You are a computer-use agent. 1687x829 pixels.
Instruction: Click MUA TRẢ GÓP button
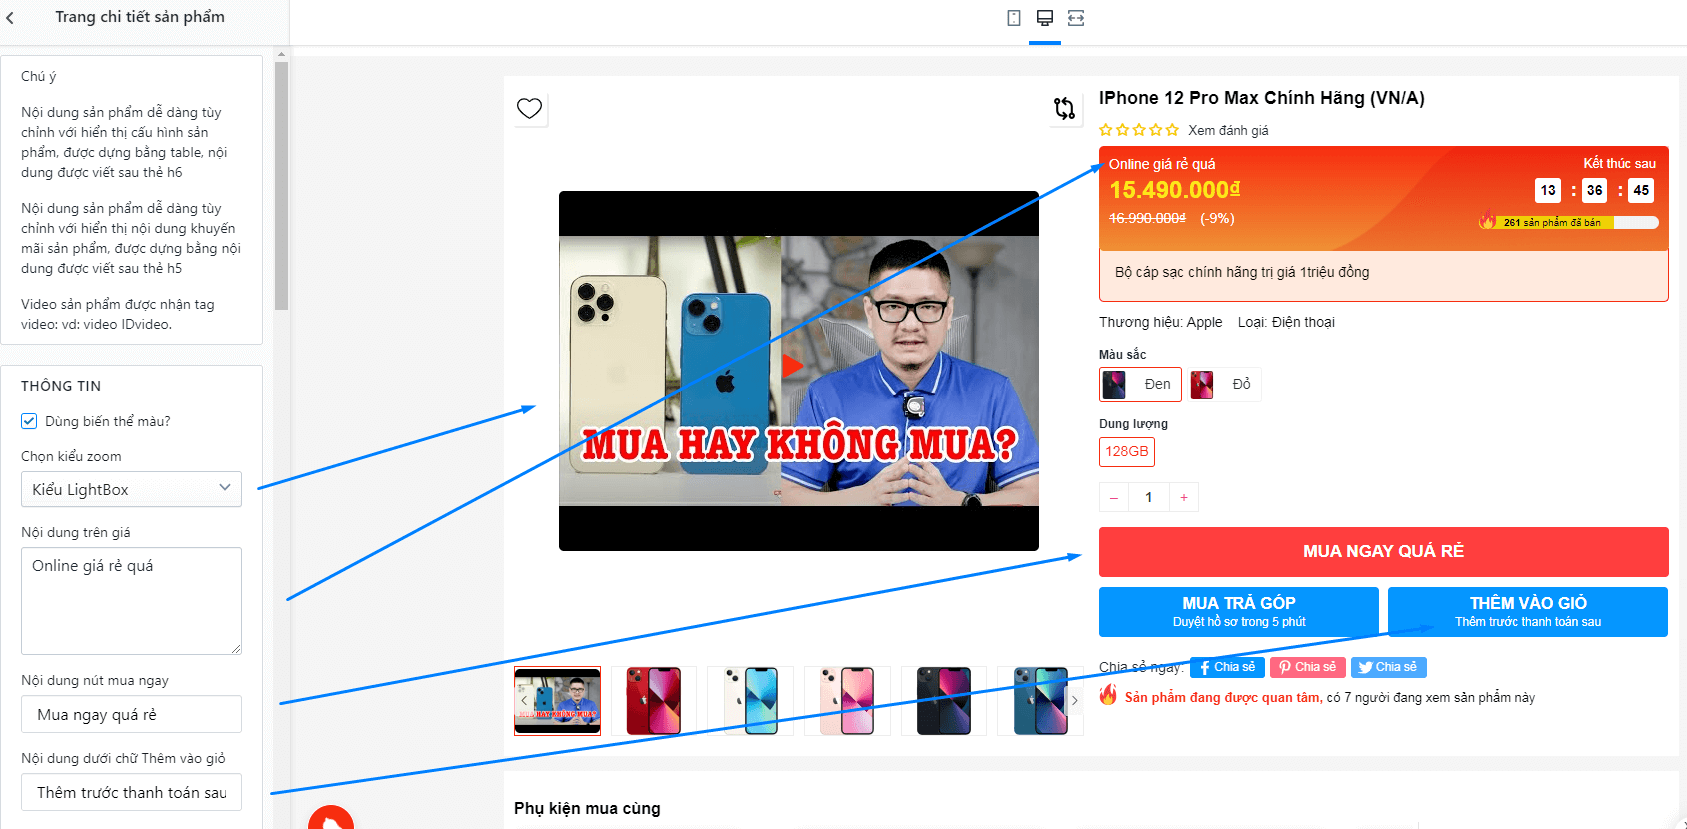pyautogui.click(x=1239, y=612)
